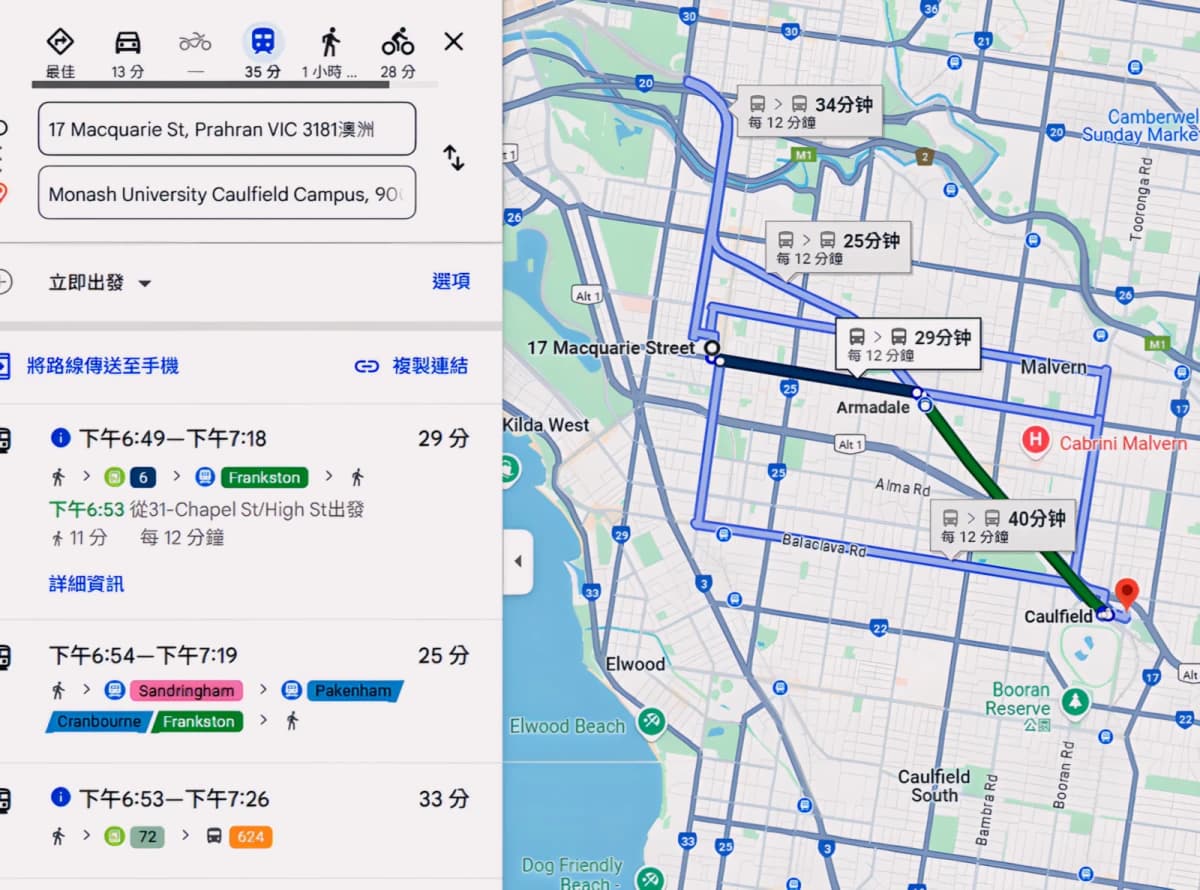Click the green Frankston line badge in the first route
Viewport: 1200px width, 890px height.
265,477
